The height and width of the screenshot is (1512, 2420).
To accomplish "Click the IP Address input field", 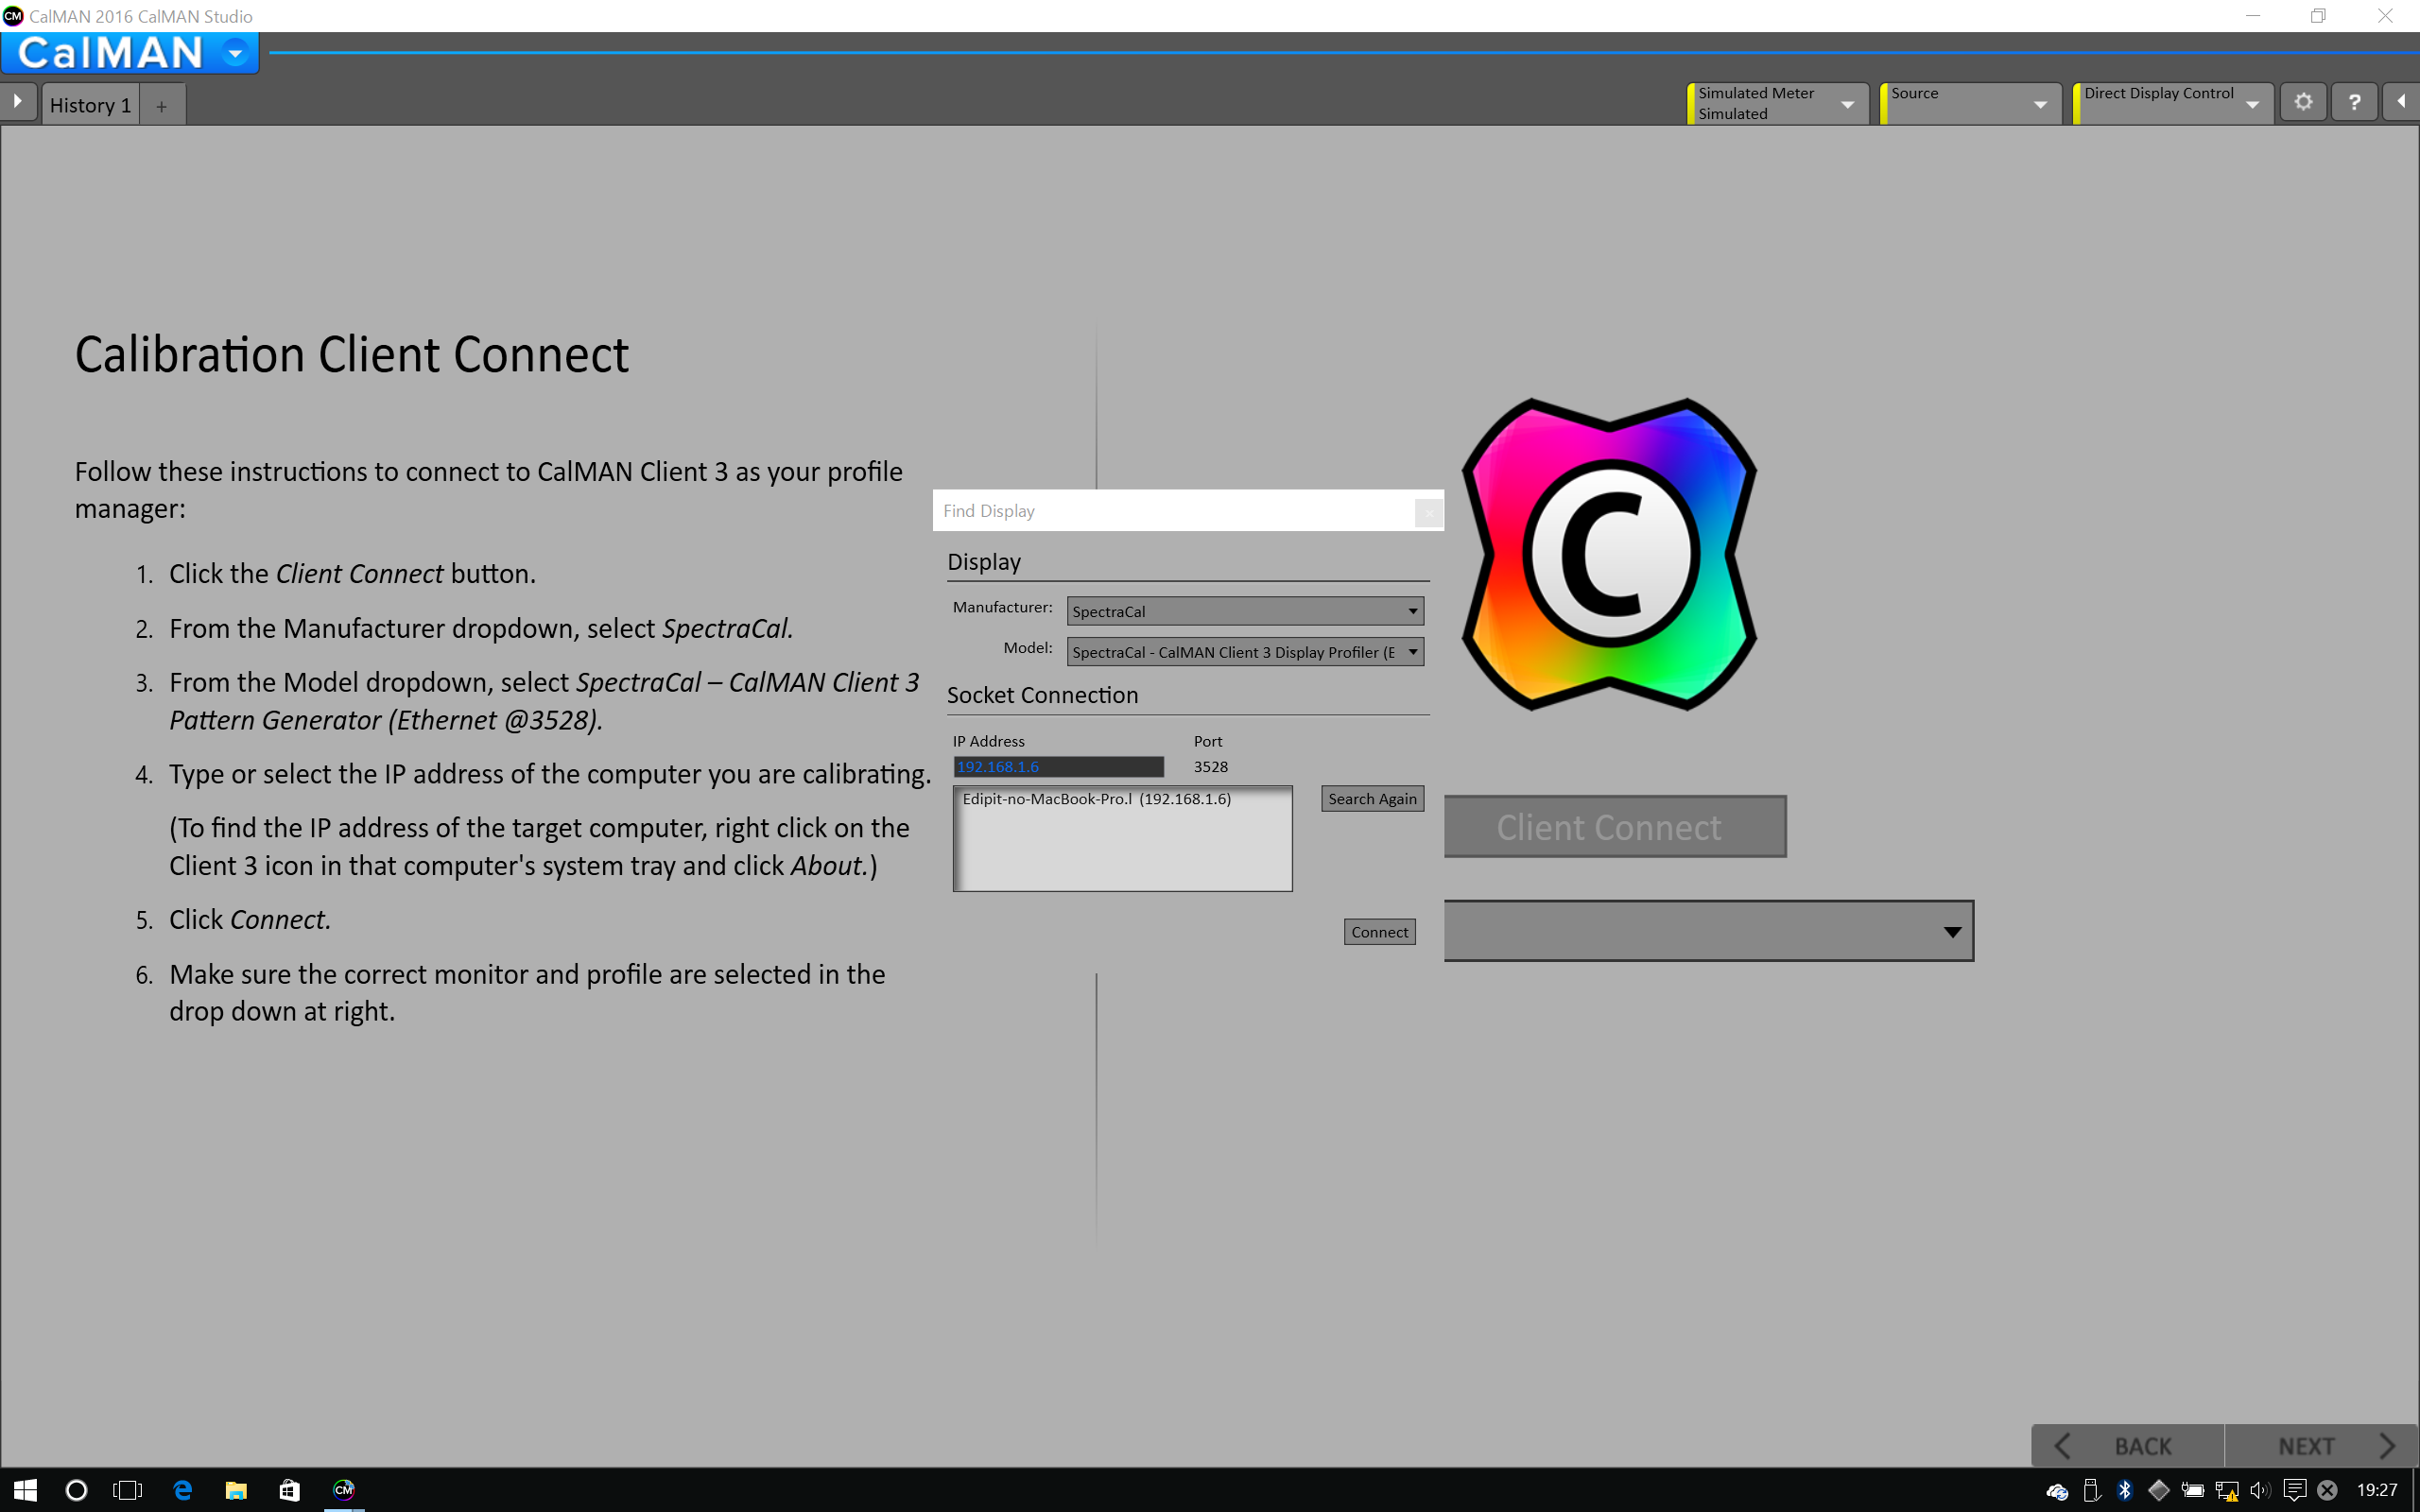I will 1058,767.
